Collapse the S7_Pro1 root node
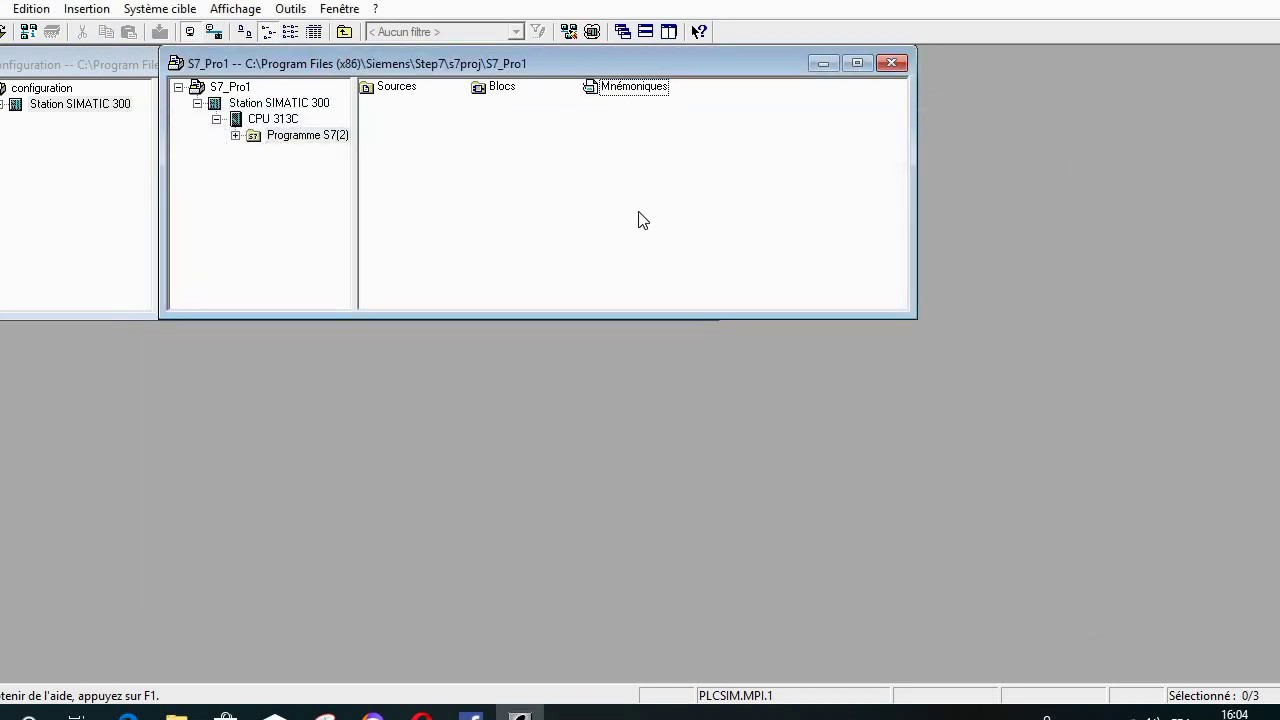 point(179,87)
